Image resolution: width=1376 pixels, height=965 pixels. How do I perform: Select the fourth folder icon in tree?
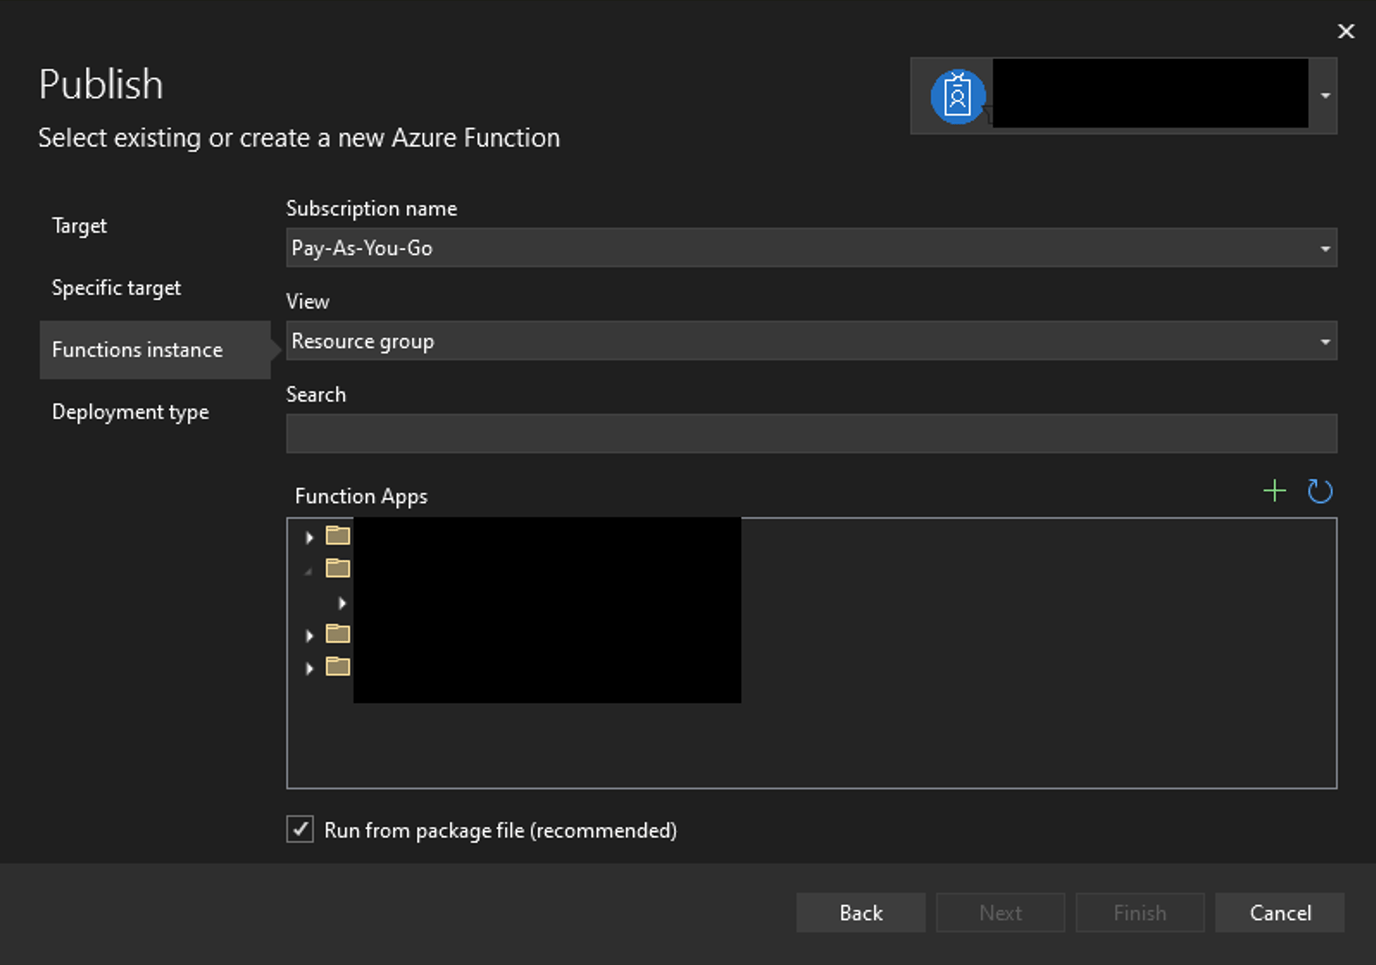[338, 666]
